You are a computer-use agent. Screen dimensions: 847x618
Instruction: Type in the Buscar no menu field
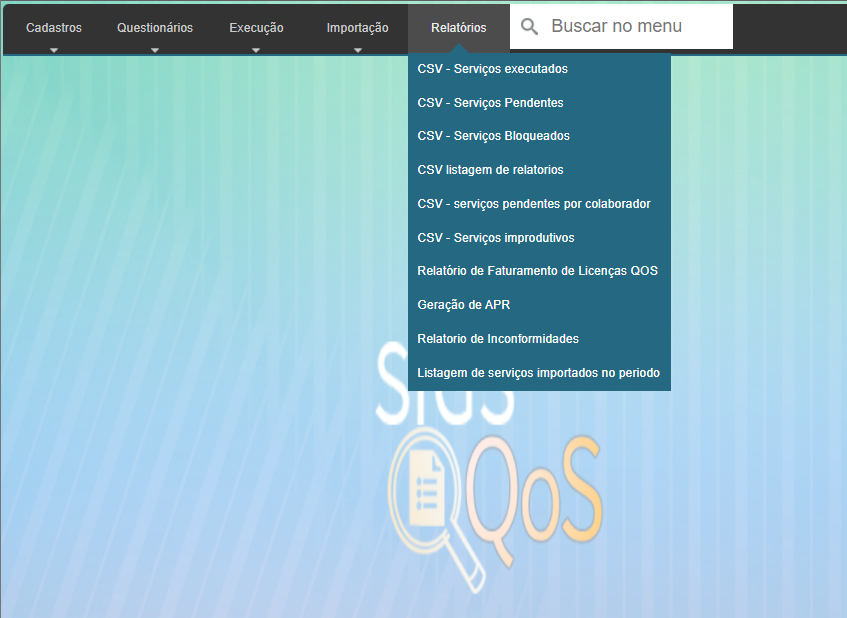click(635, 27)
